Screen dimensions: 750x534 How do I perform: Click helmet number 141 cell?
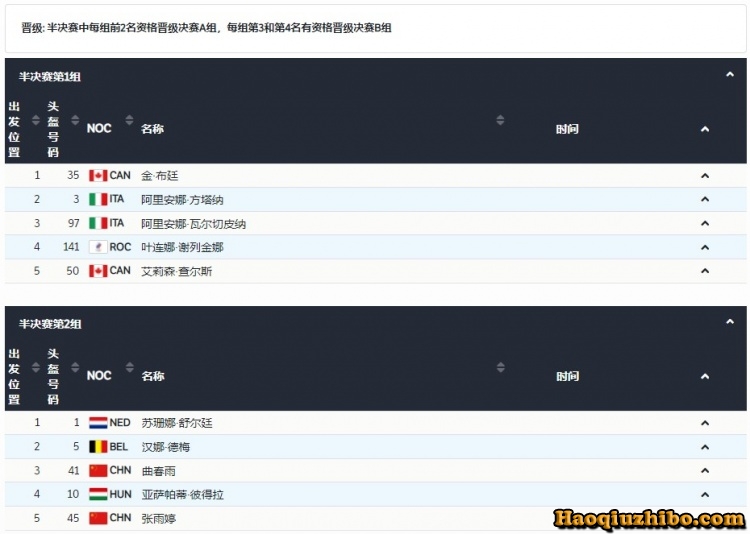pyautogui.click(x=71, y=247)
